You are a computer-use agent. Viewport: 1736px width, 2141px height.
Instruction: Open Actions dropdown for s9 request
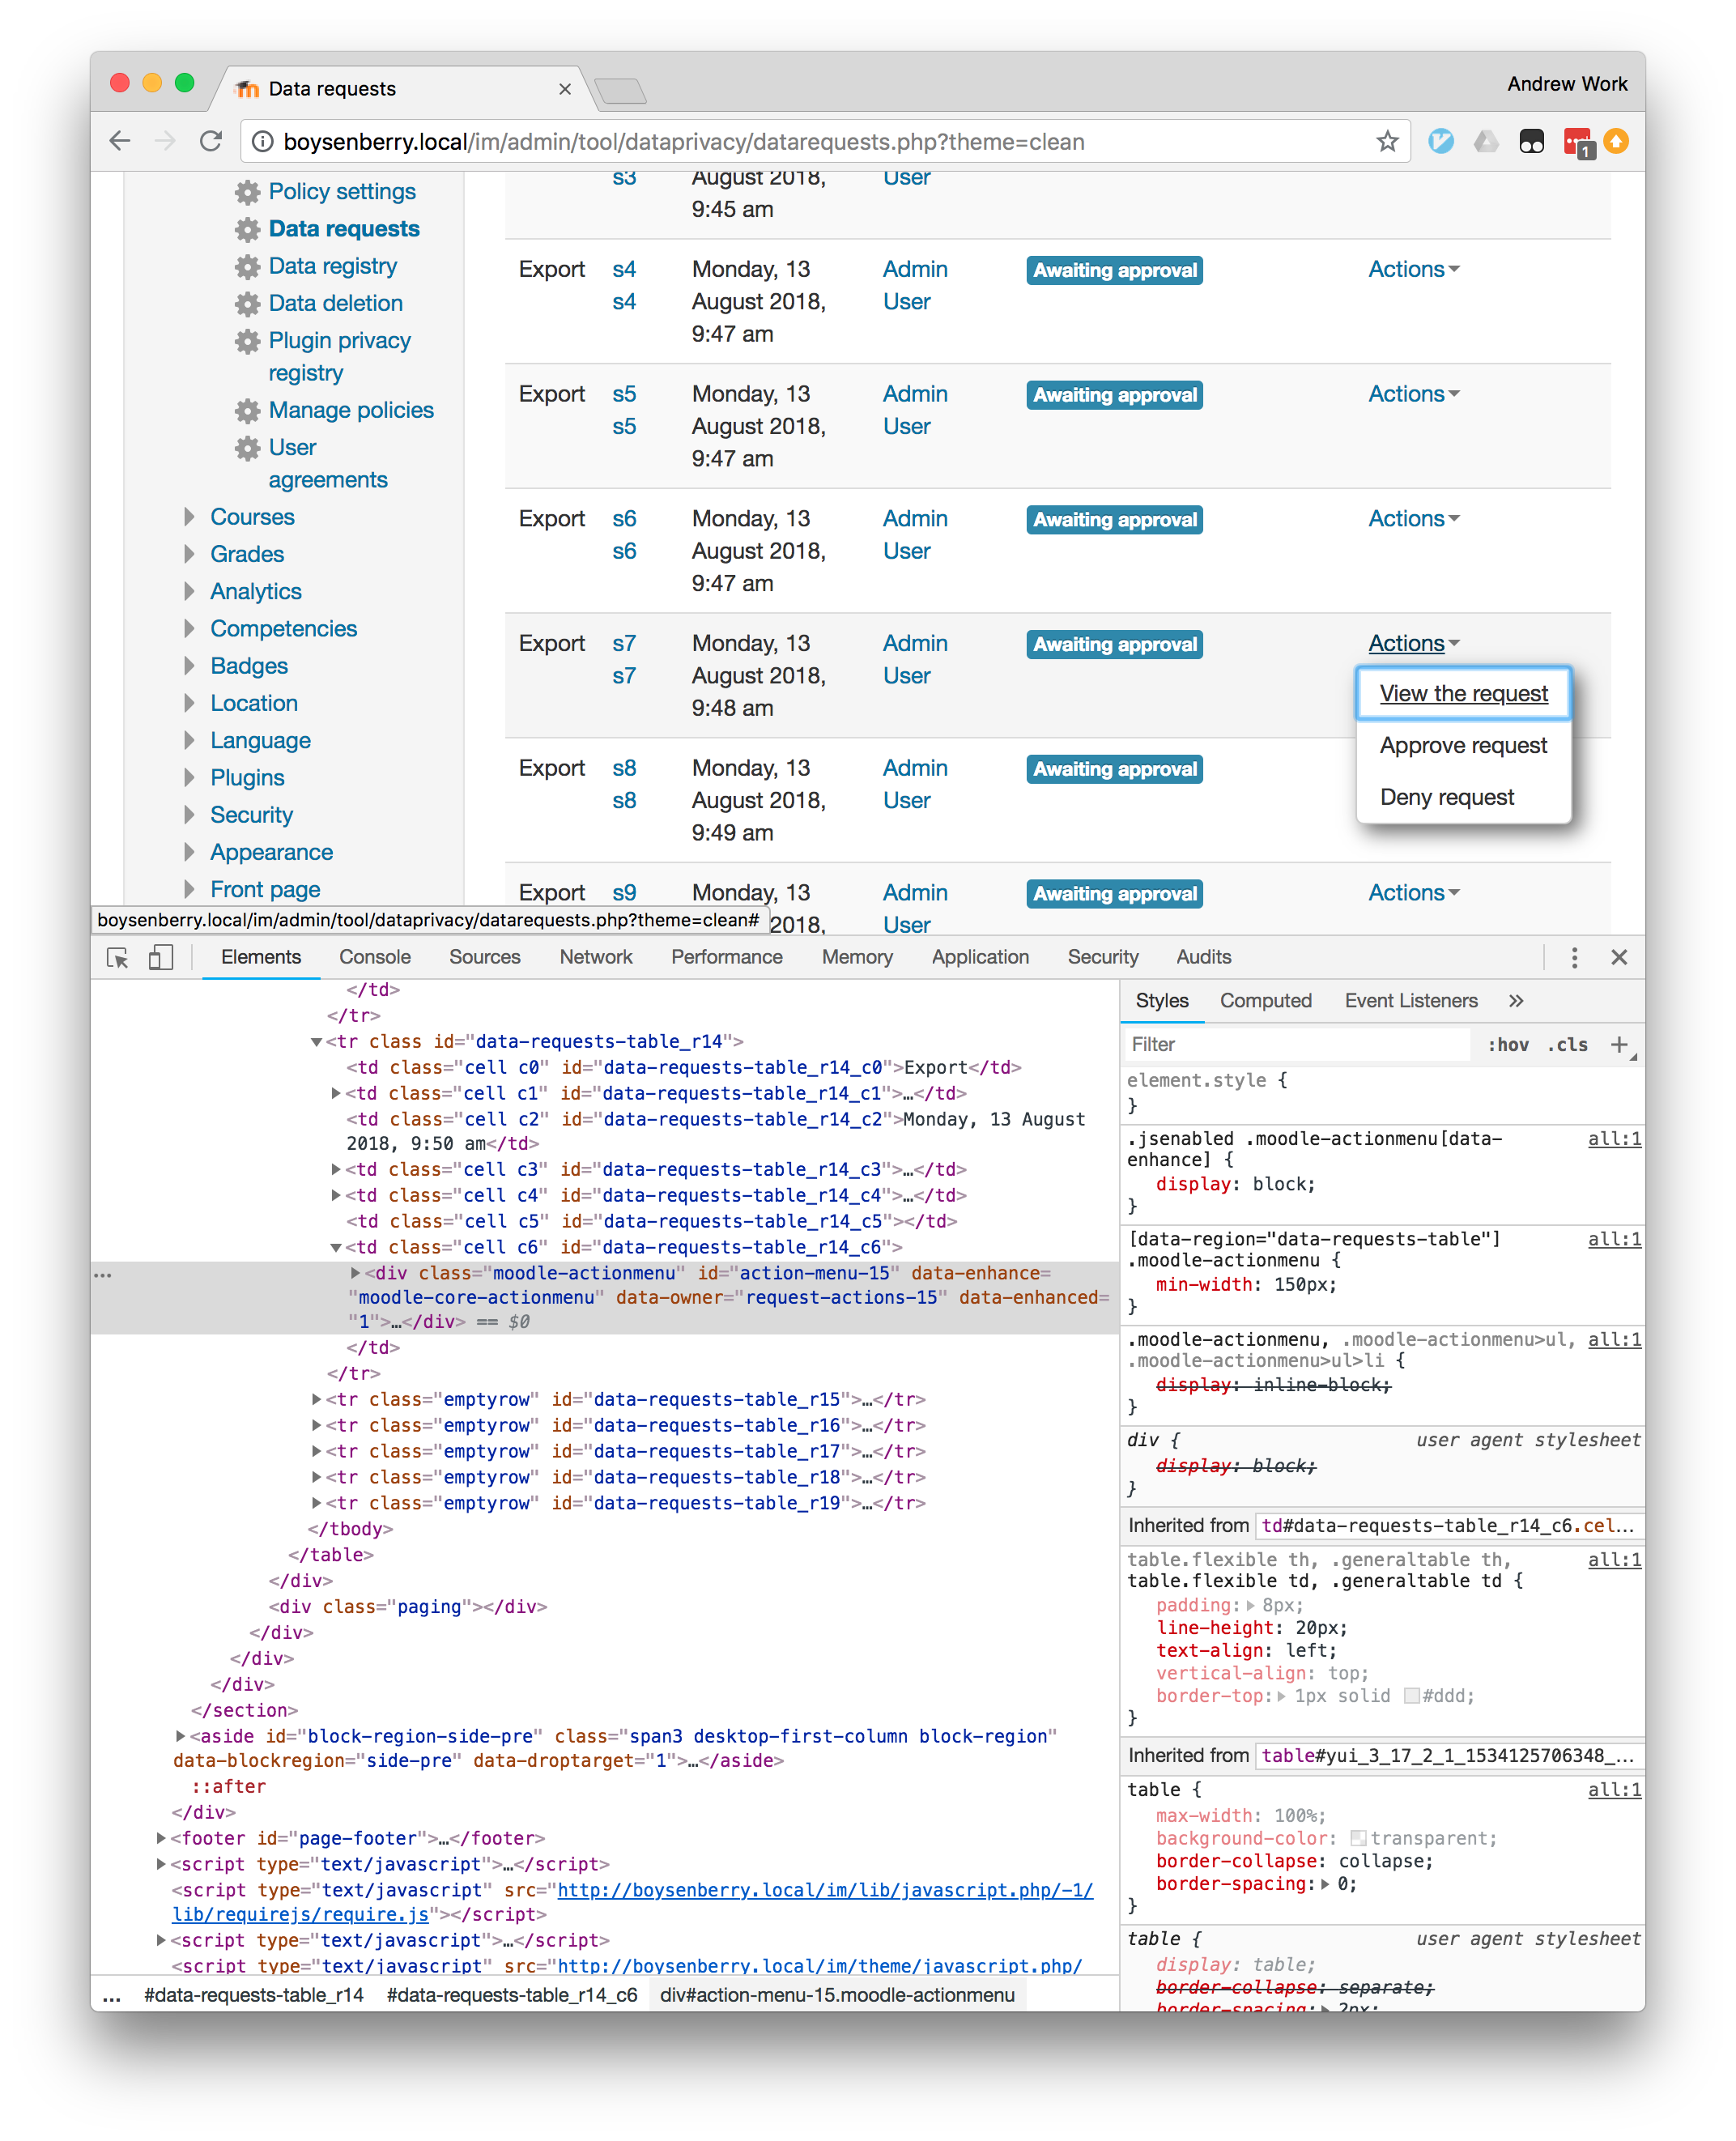(1413, 893)
